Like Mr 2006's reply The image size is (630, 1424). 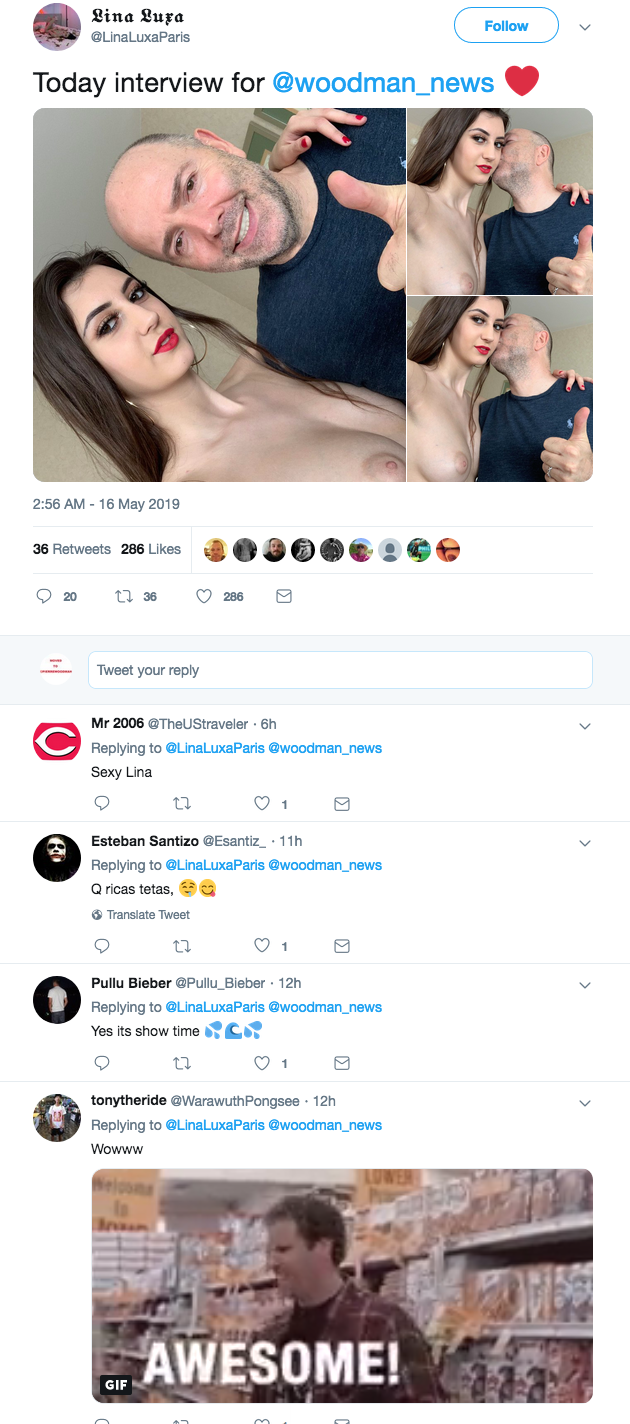262,803
